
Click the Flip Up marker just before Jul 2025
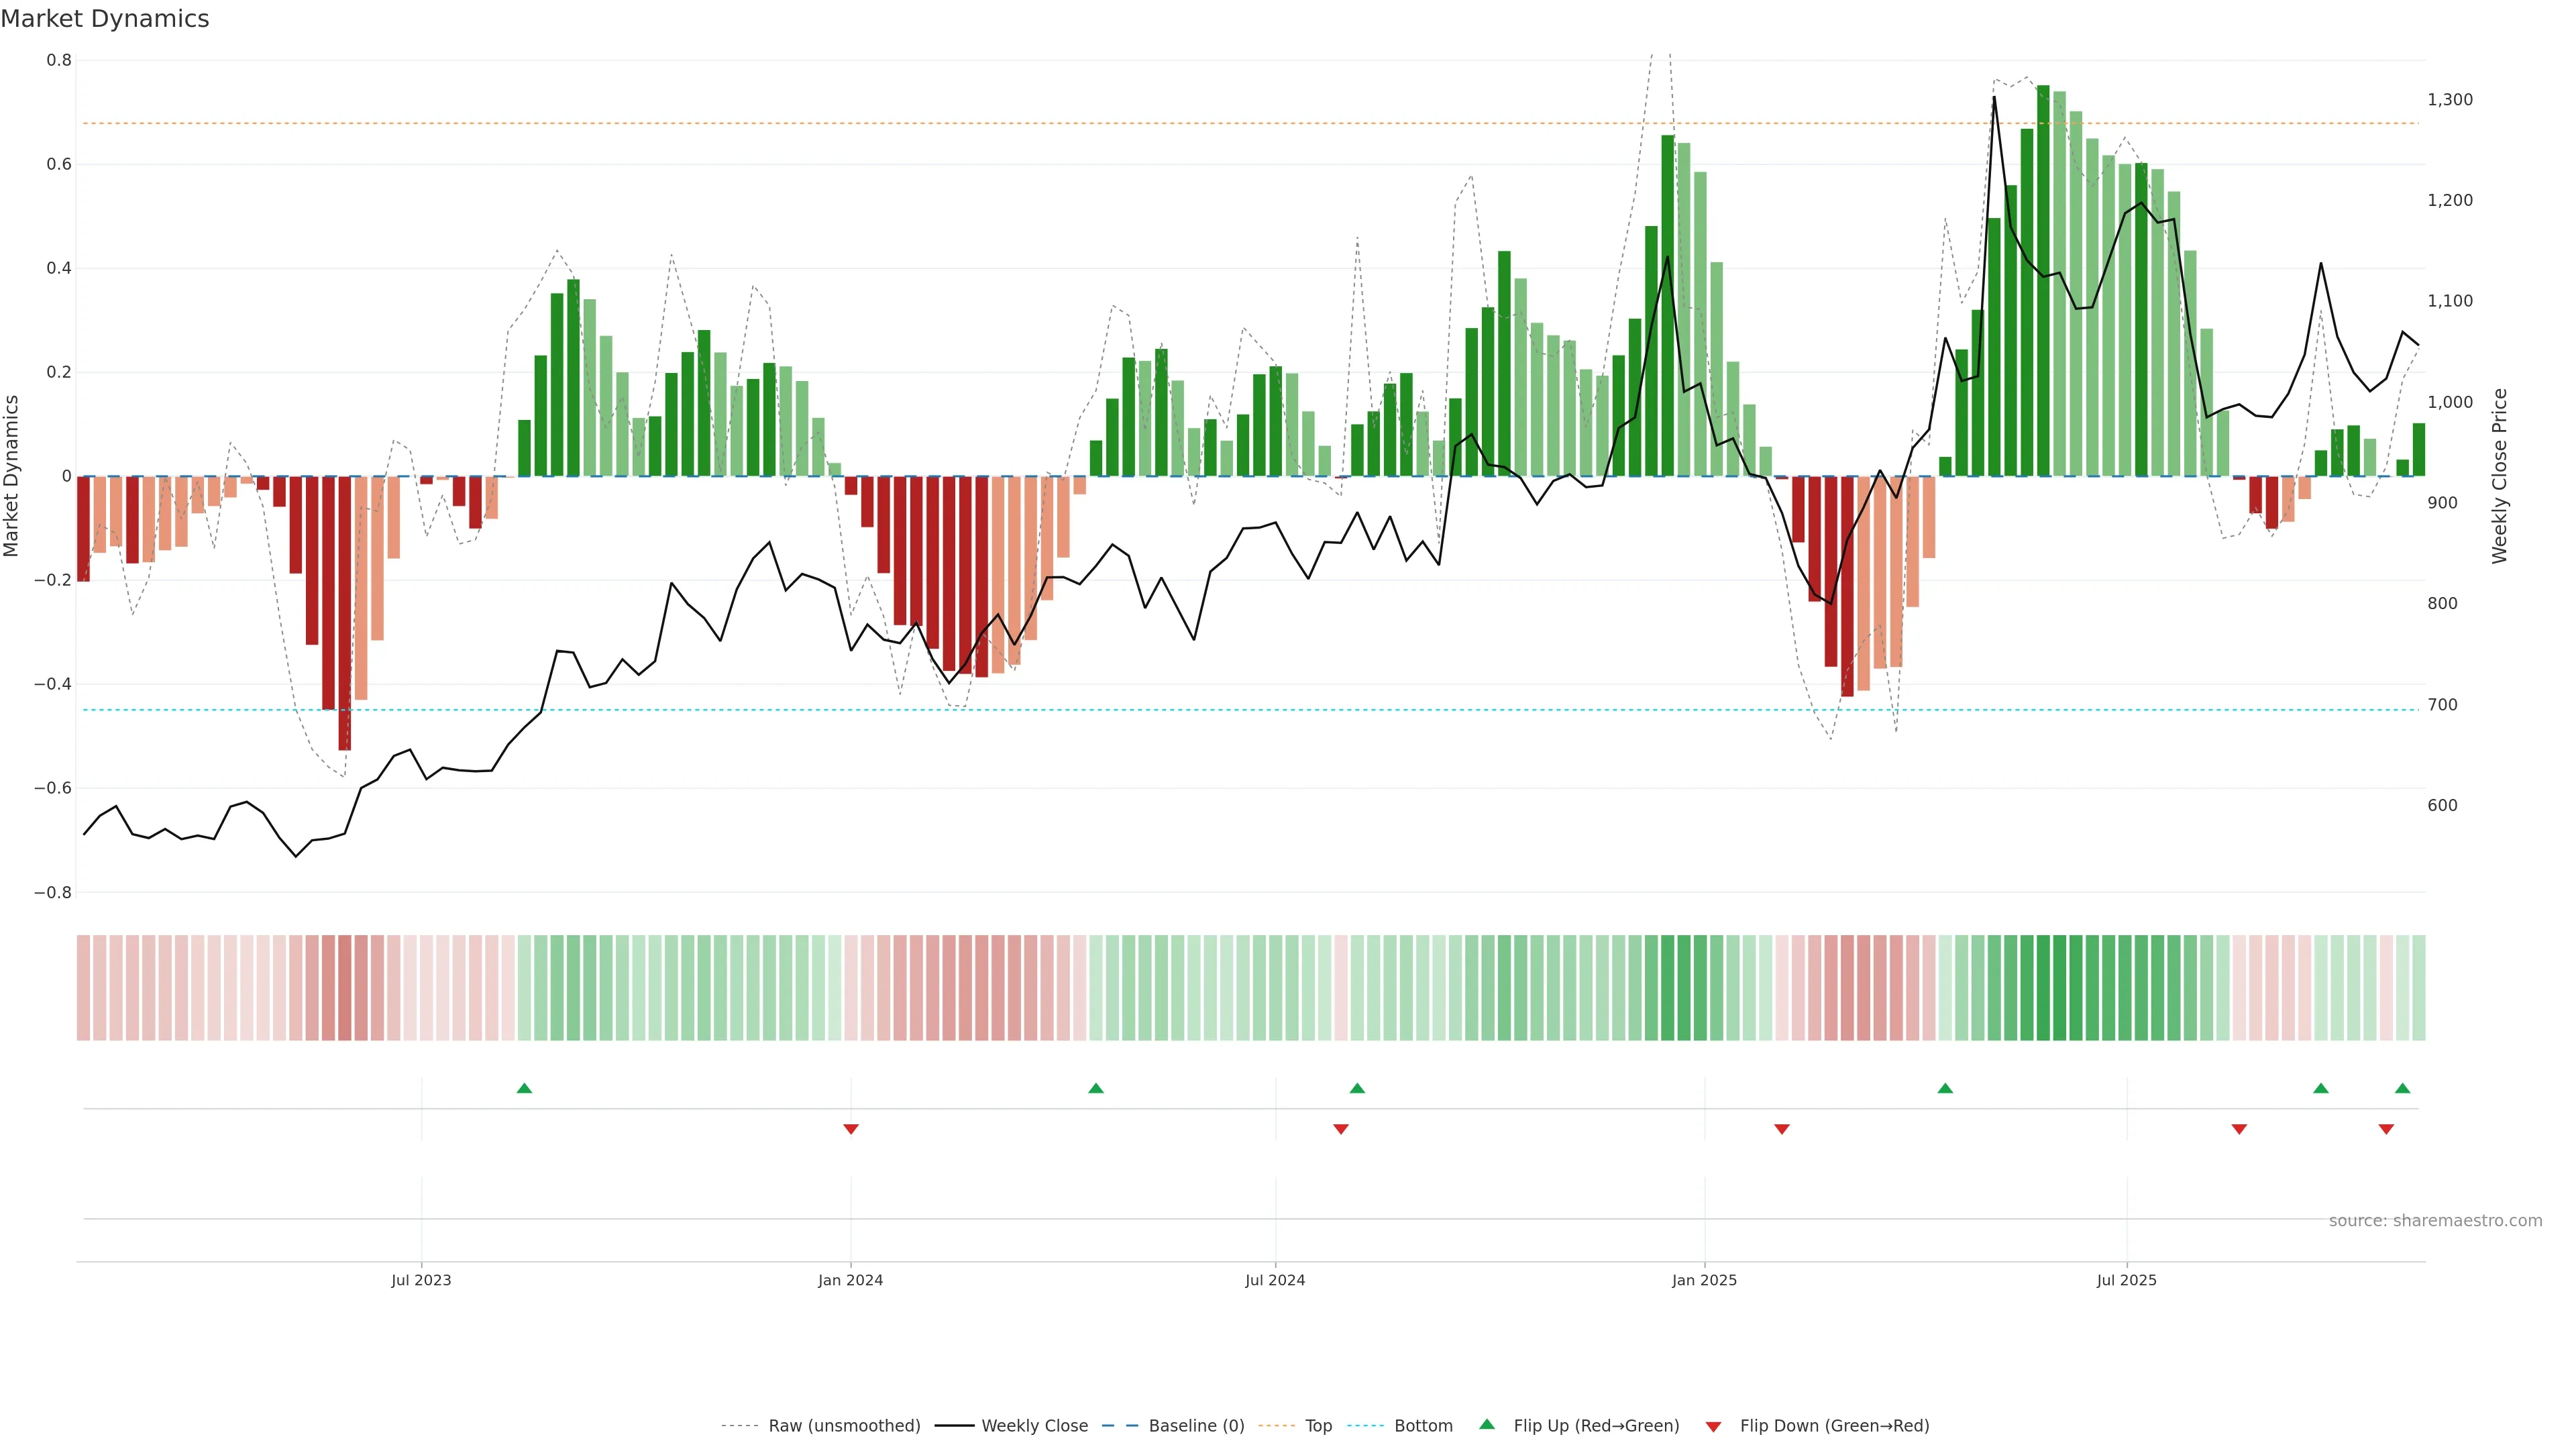tap(1945, 1088)
